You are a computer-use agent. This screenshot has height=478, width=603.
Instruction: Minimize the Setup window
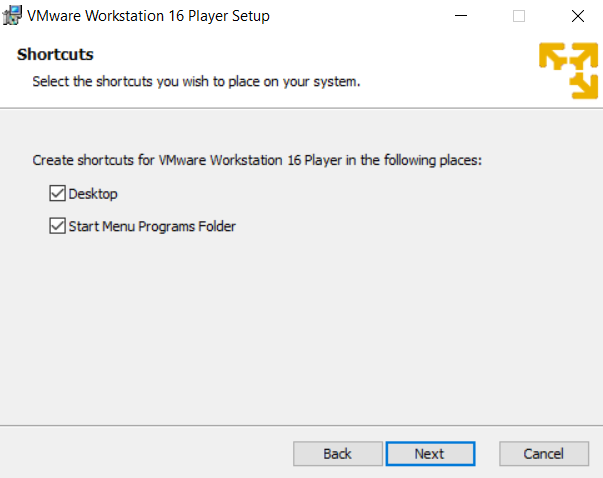(461, 16)
